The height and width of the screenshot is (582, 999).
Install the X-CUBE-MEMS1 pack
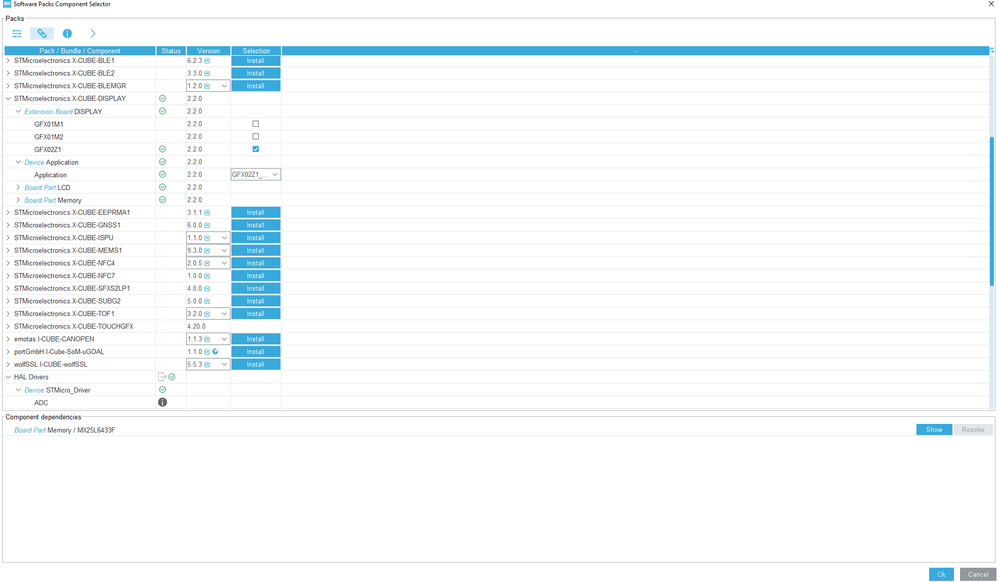tap(255, 251)
